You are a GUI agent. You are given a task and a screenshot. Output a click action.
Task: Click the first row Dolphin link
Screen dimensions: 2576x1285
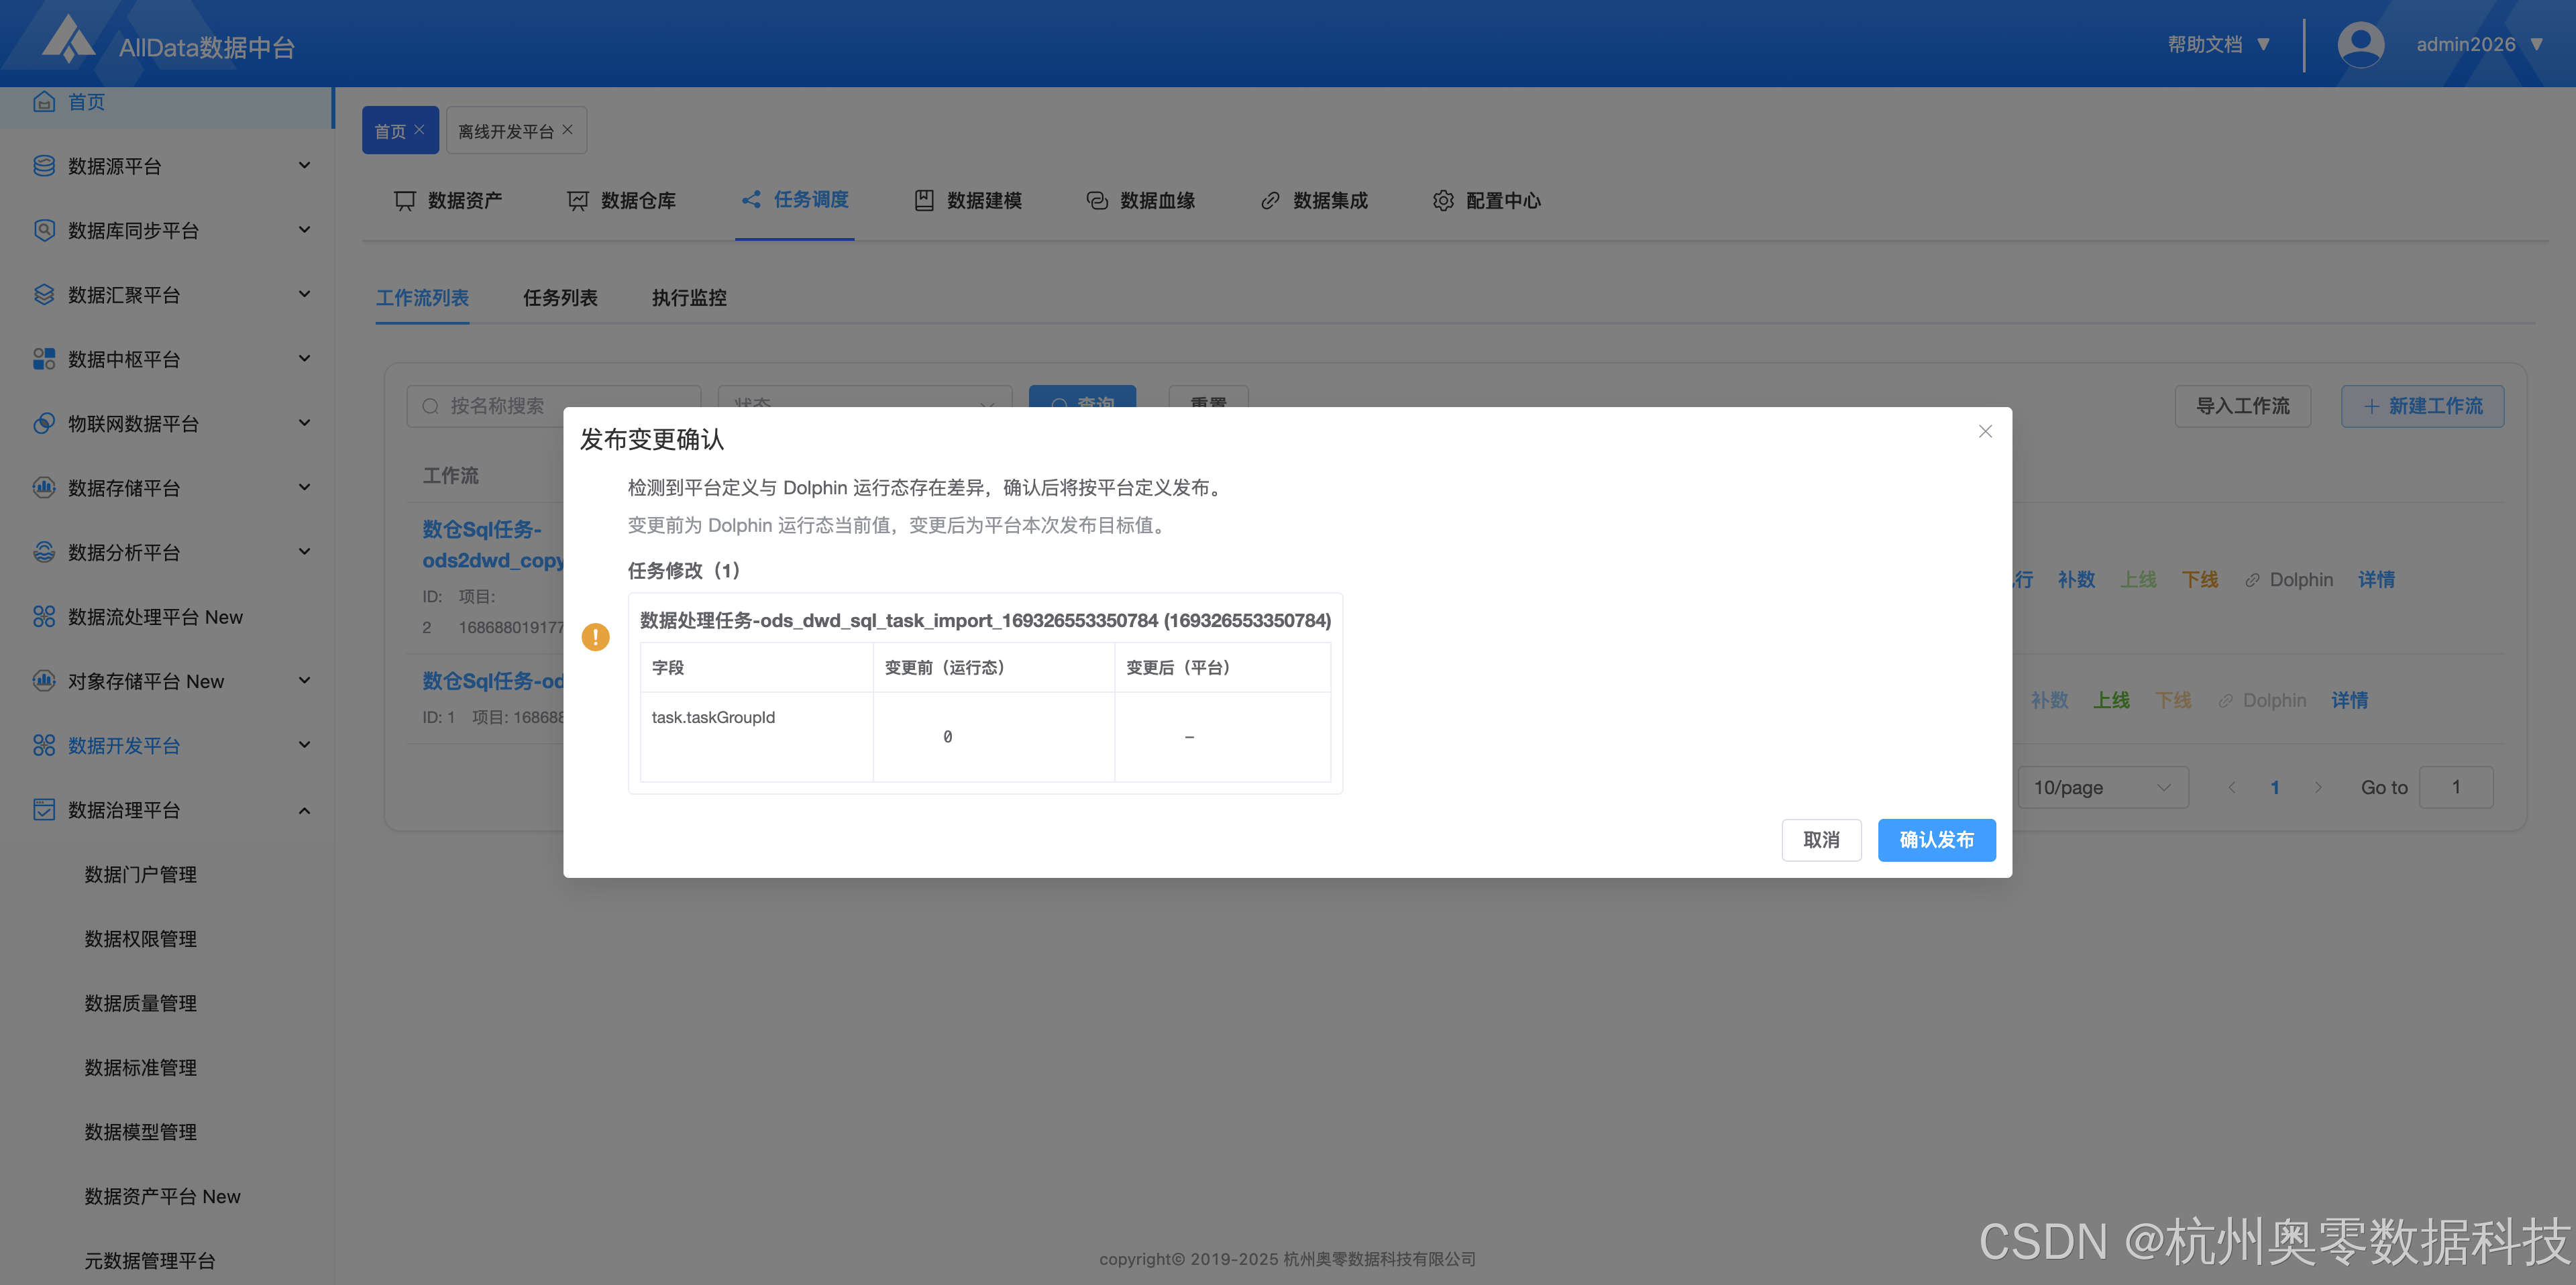(2289, 580)
